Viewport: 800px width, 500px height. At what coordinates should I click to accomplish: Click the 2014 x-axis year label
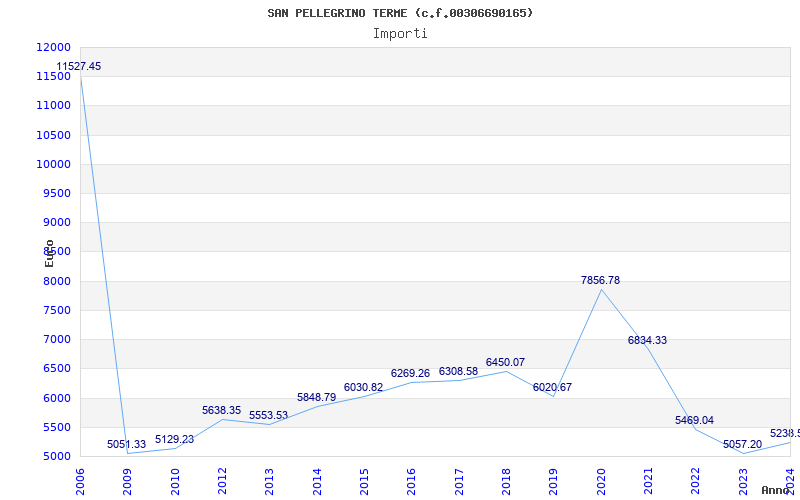[x=317, y=482]
